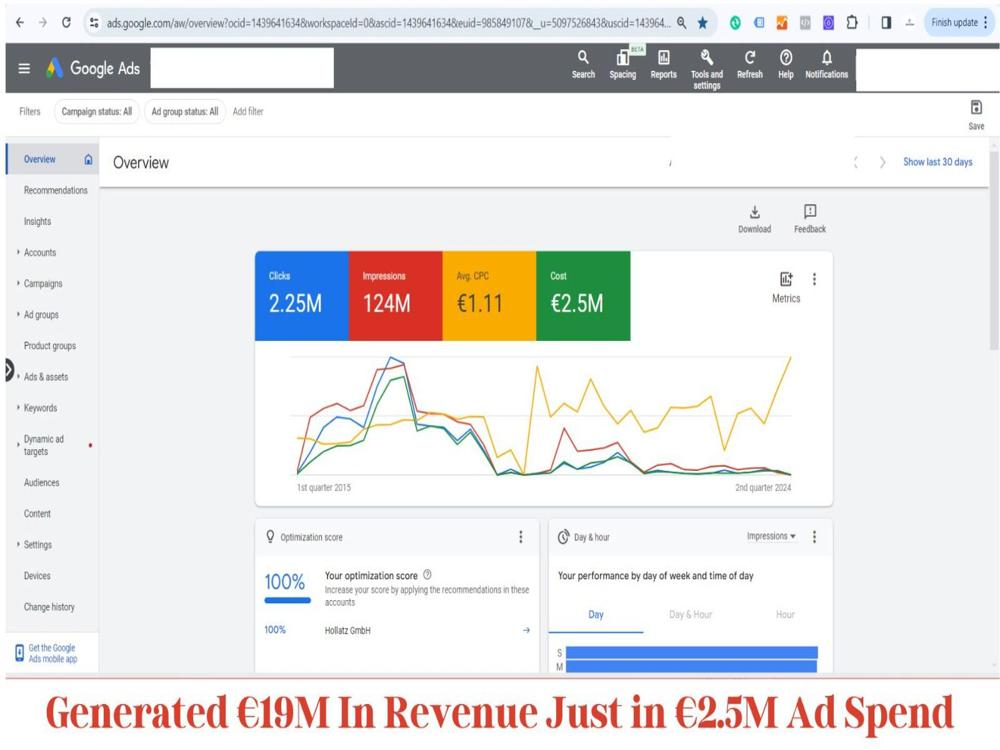
Task: Expand the Campaigns section
Action: 18,283
